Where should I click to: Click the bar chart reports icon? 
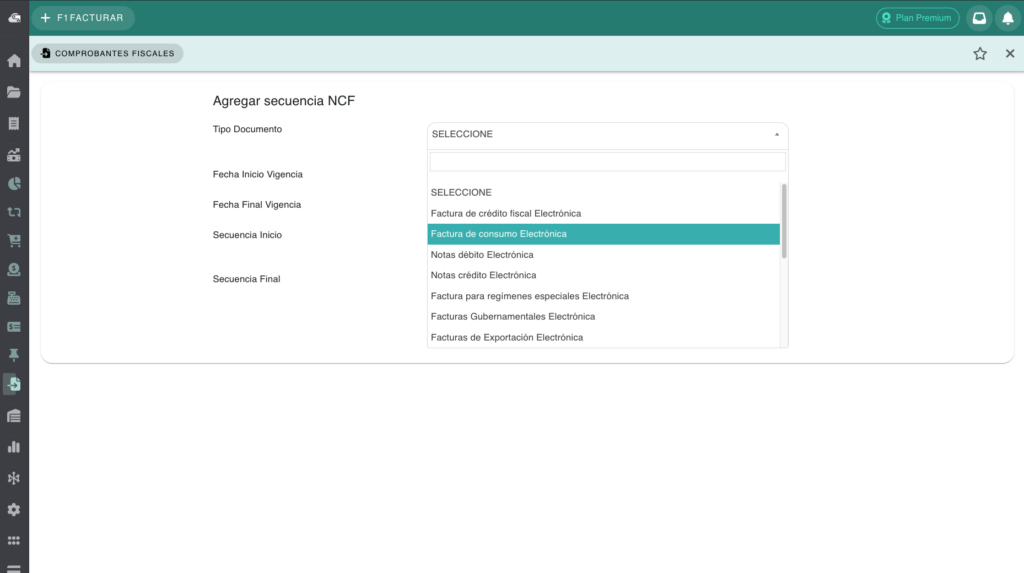(x=14, y=447)
